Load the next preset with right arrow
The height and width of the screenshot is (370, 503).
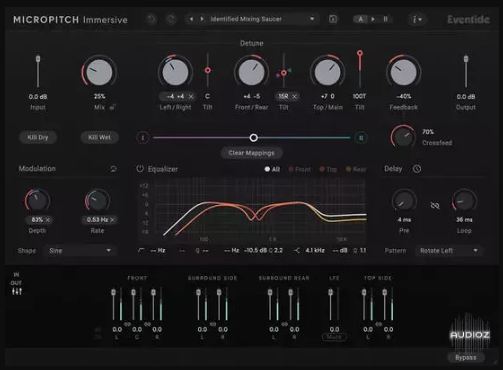[202, 19]
